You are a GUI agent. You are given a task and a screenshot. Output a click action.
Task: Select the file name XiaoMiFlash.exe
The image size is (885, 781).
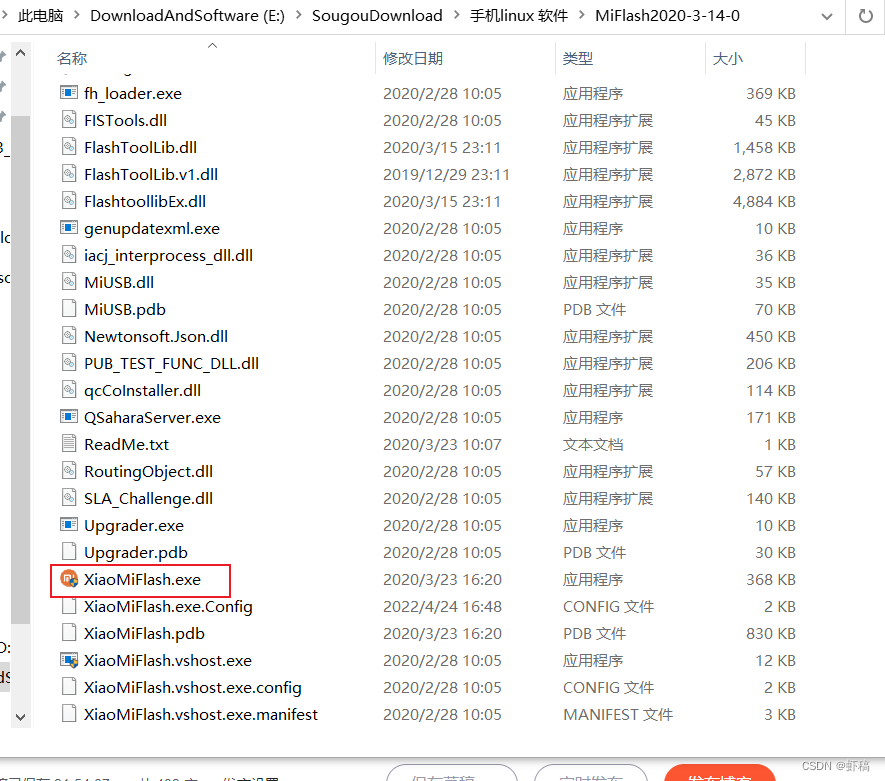click(x=142, y=580)
